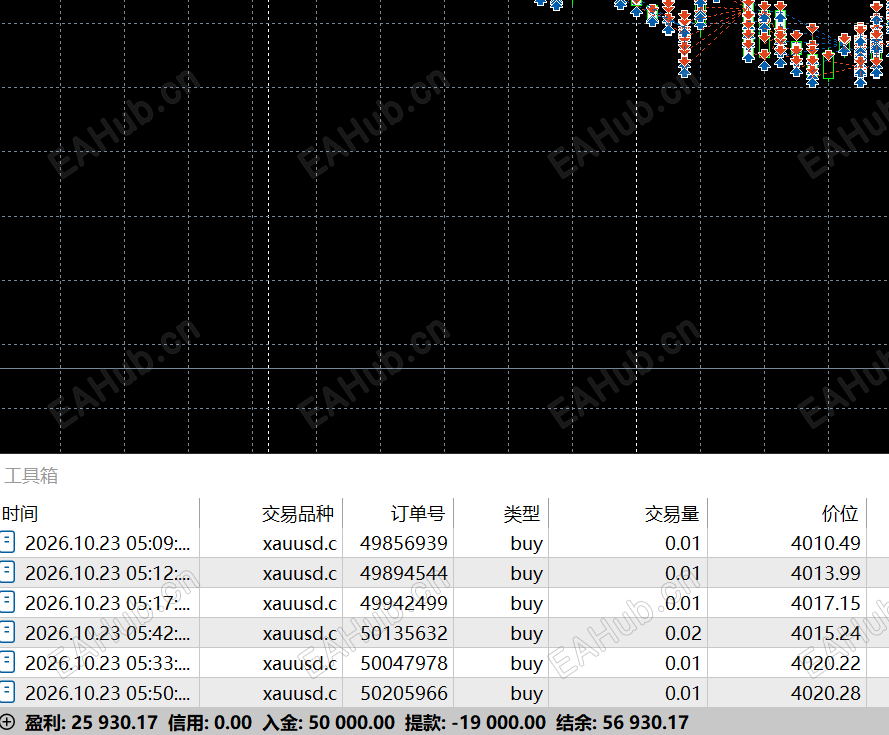889x735 pixels.
Task: Select order number 50047978
Action: [x=404, y=664]
